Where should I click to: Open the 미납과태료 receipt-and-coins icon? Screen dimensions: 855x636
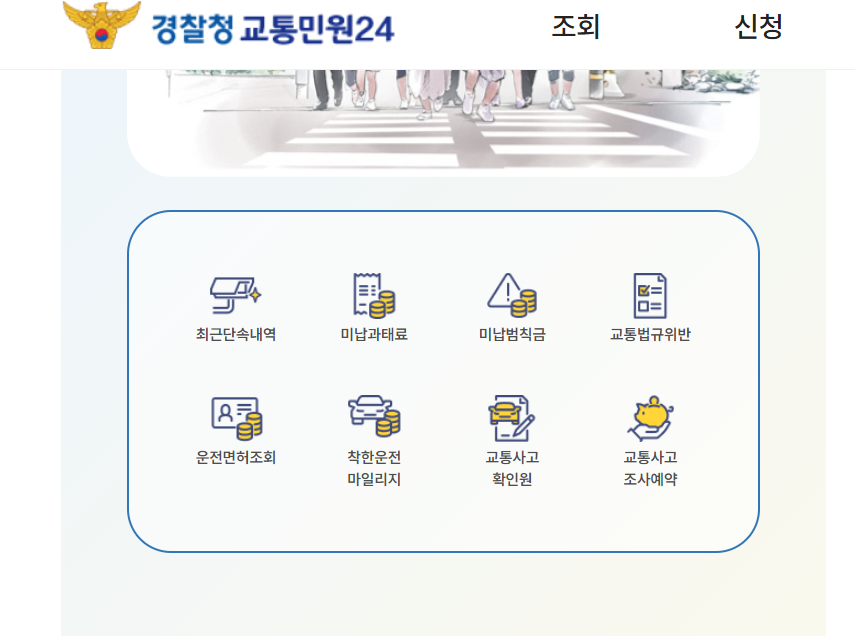tap(374, 295)
